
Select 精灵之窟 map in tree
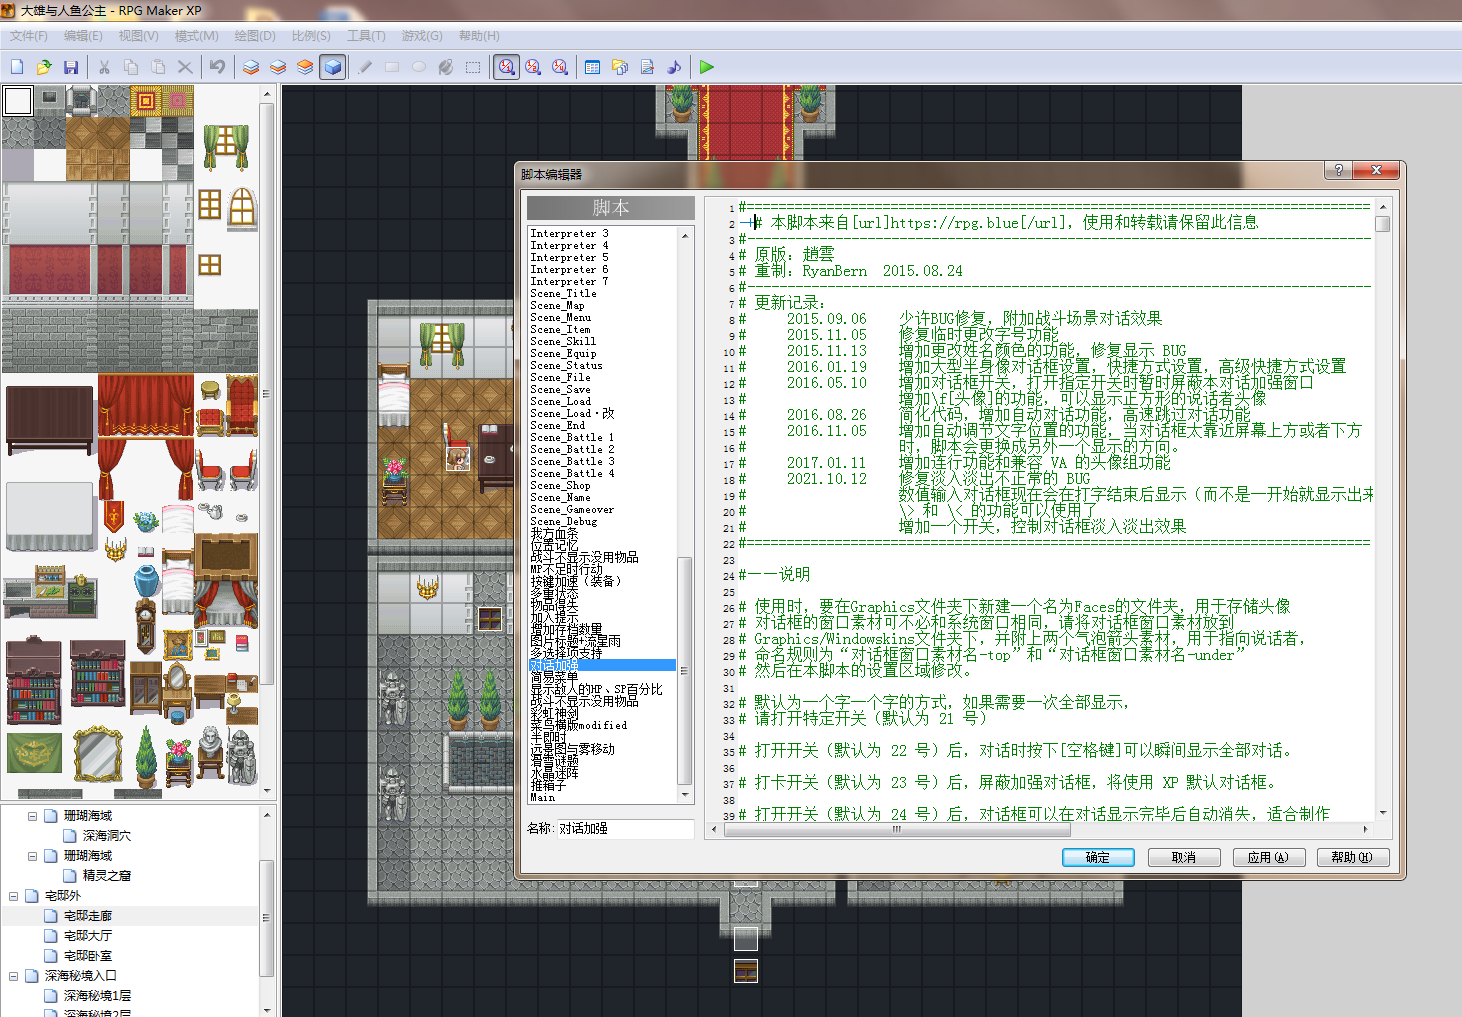pos(106,876)
